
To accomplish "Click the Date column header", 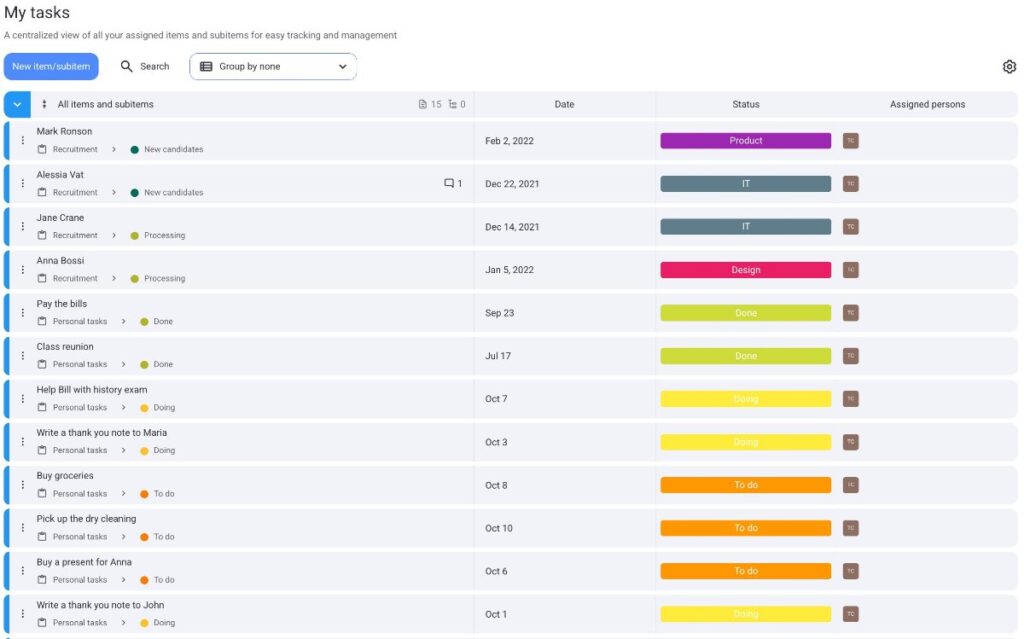I will coord(564,105).
